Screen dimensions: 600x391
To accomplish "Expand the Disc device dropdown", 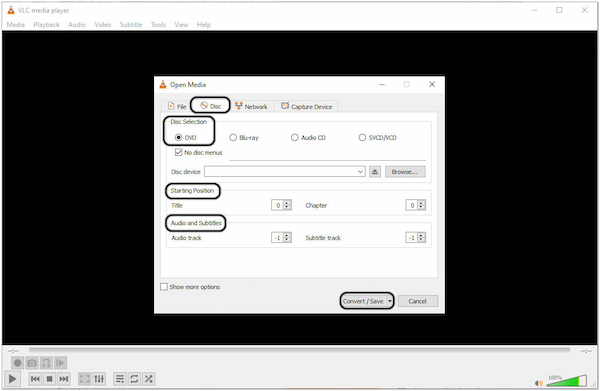I will (x=360, y=172).
